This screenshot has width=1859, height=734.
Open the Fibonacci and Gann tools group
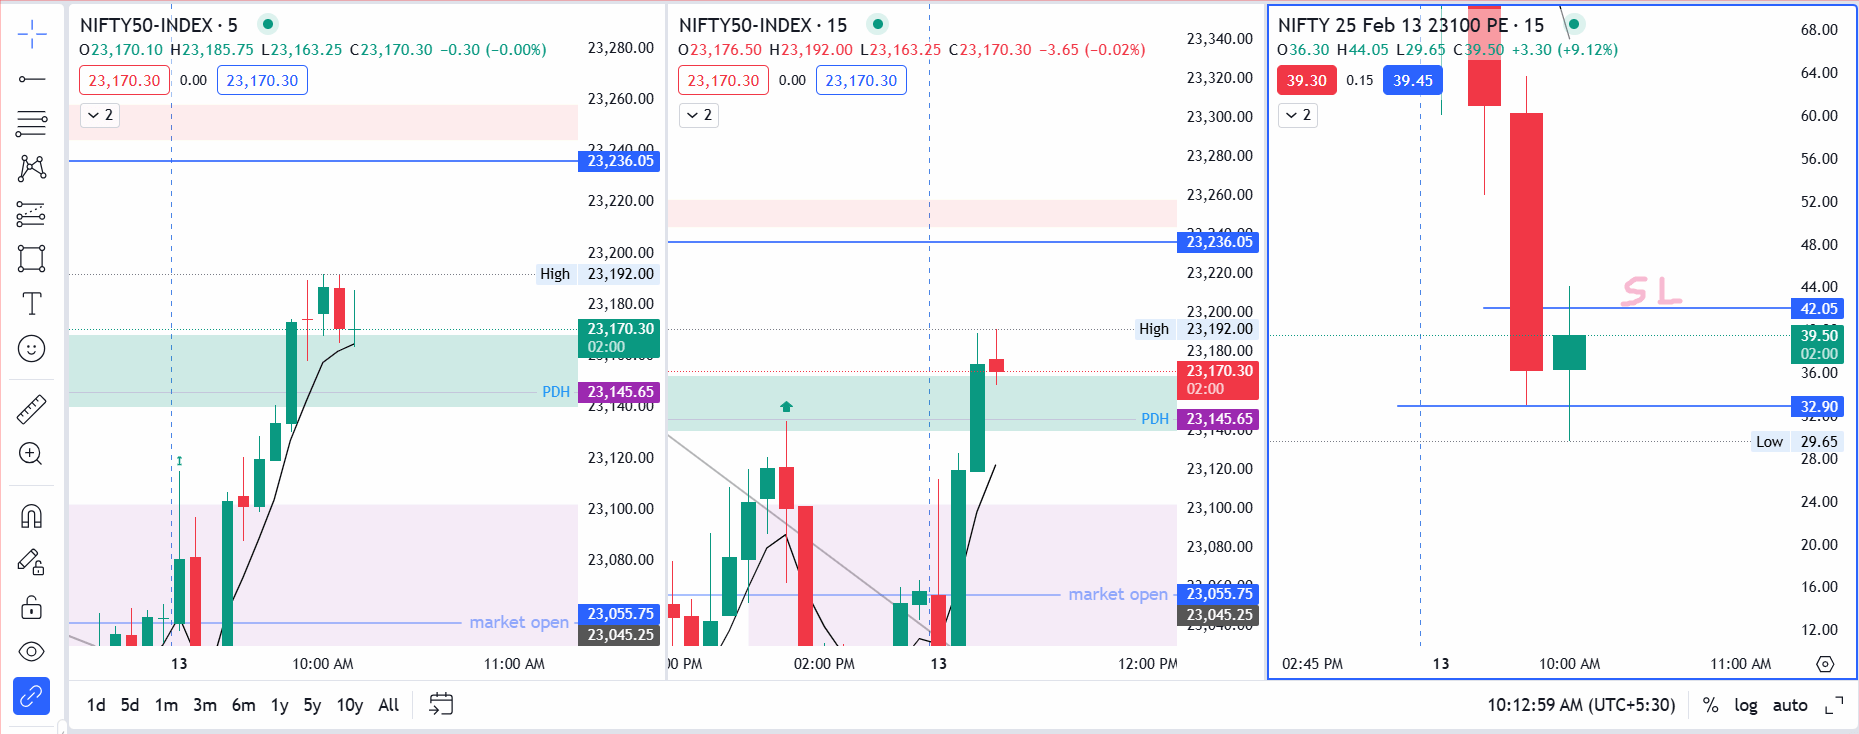[31, 124]
